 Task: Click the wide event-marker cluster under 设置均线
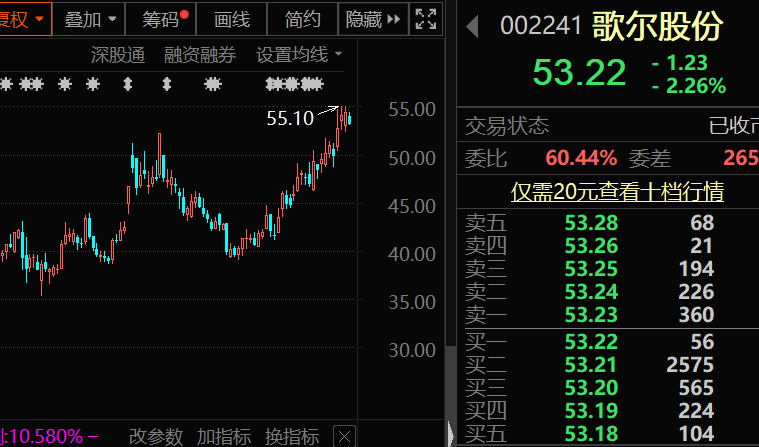coord(294,84)
